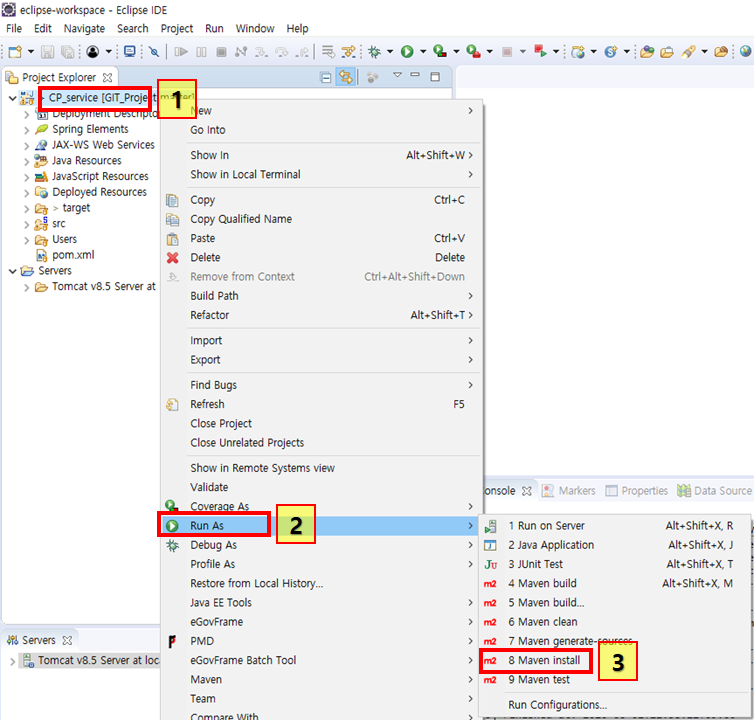Click the Open Terminal monitor icon
The image size is (754, 720).
pos(129,51)
